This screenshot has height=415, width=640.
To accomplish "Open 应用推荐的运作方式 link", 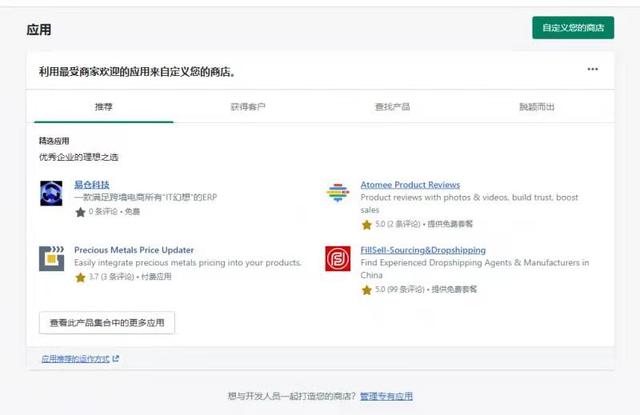I will pyautogui.click(x=76, y=359).
